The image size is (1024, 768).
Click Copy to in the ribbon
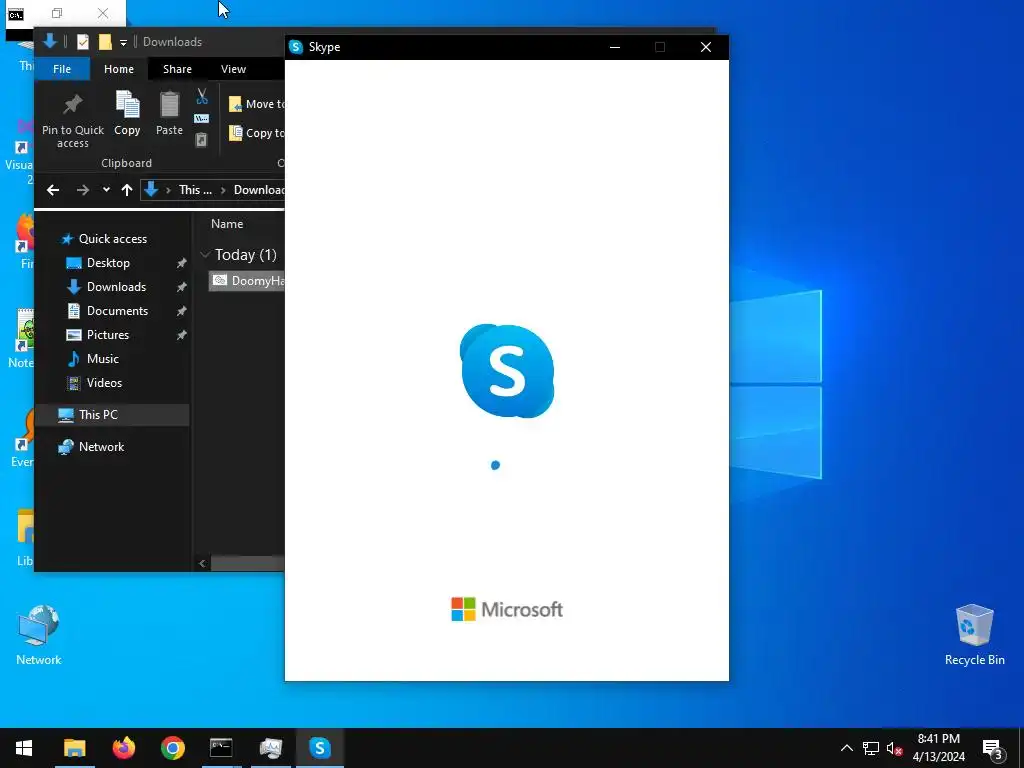[257, 133]
